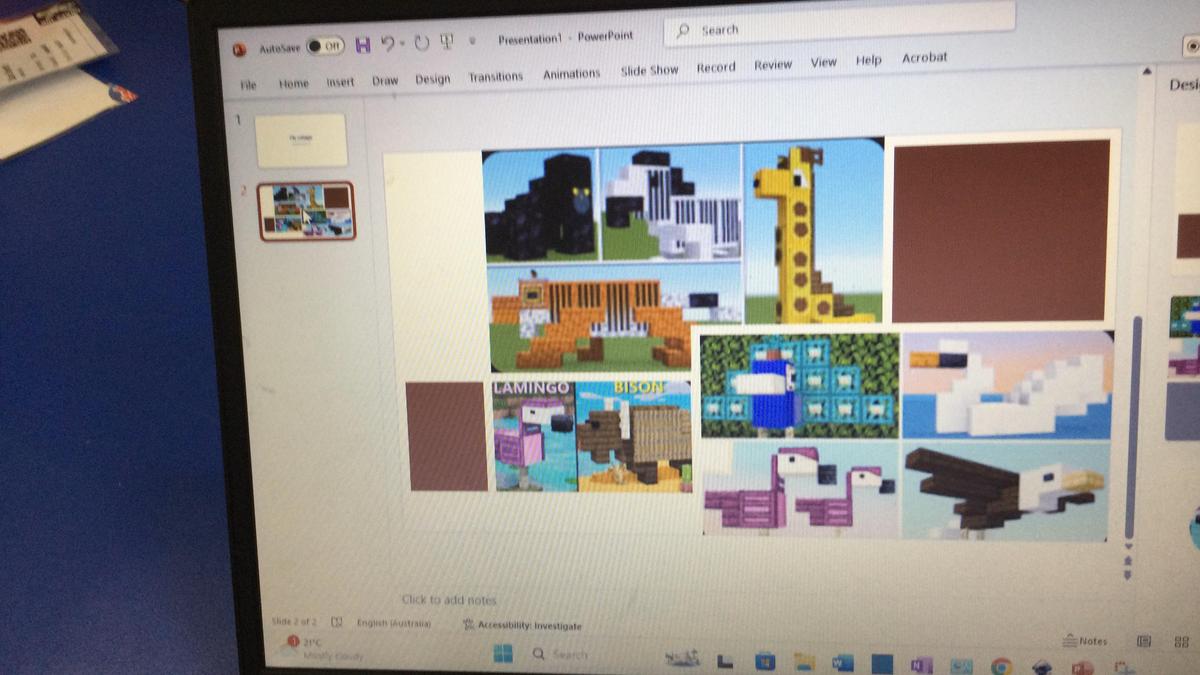
Task: Select the small brown rectangle at bottom left
Action: (x=446, y=436)
